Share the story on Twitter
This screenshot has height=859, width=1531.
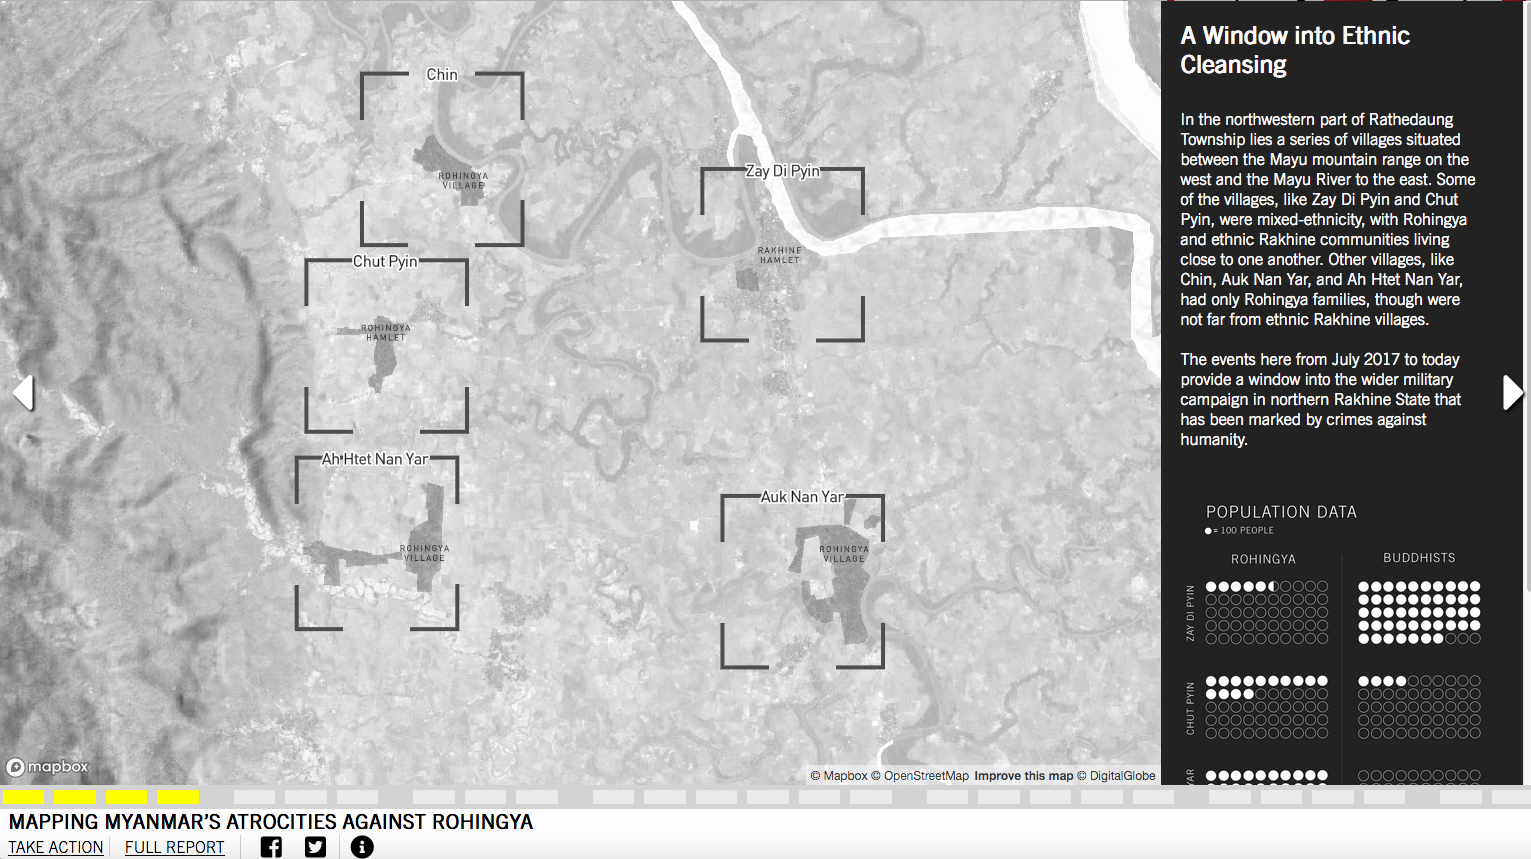315,847
